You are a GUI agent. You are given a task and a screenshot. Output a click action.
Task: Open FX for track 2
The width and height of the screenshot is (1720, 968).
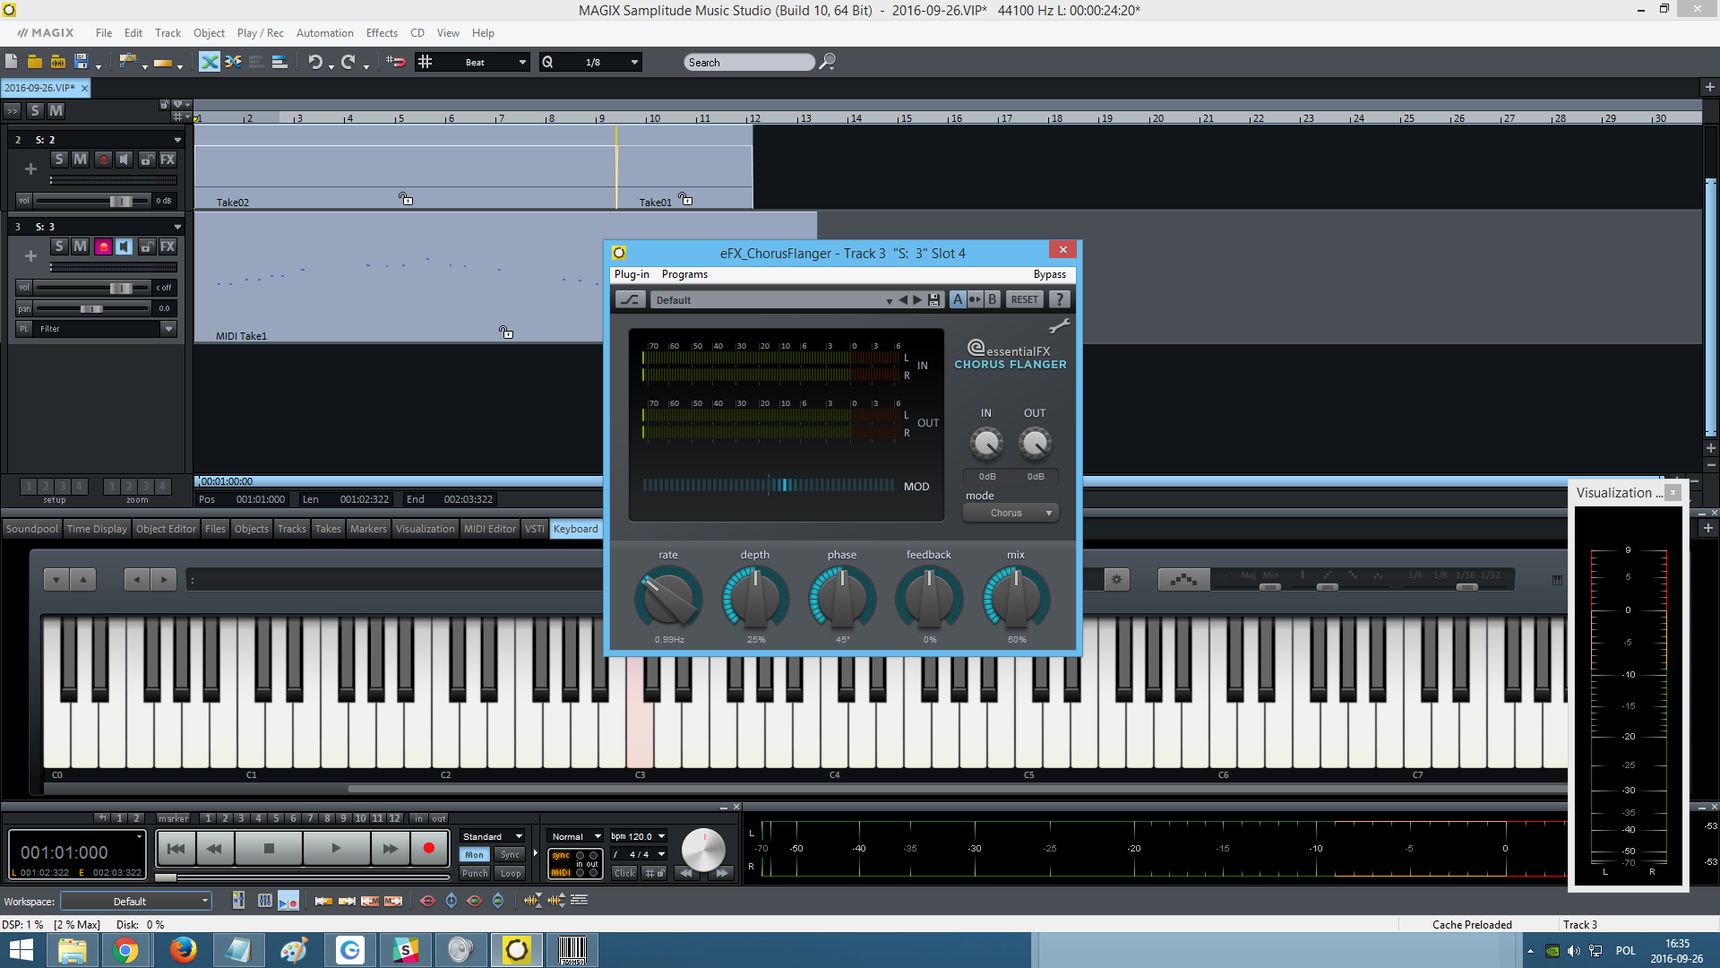click(x=168, y=159)
